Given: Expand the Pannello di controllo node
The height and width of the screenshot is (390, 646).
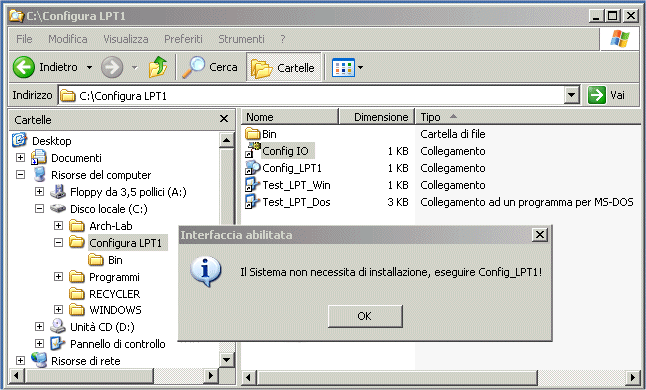Looking at the screenshot, I should click(39, 343).
